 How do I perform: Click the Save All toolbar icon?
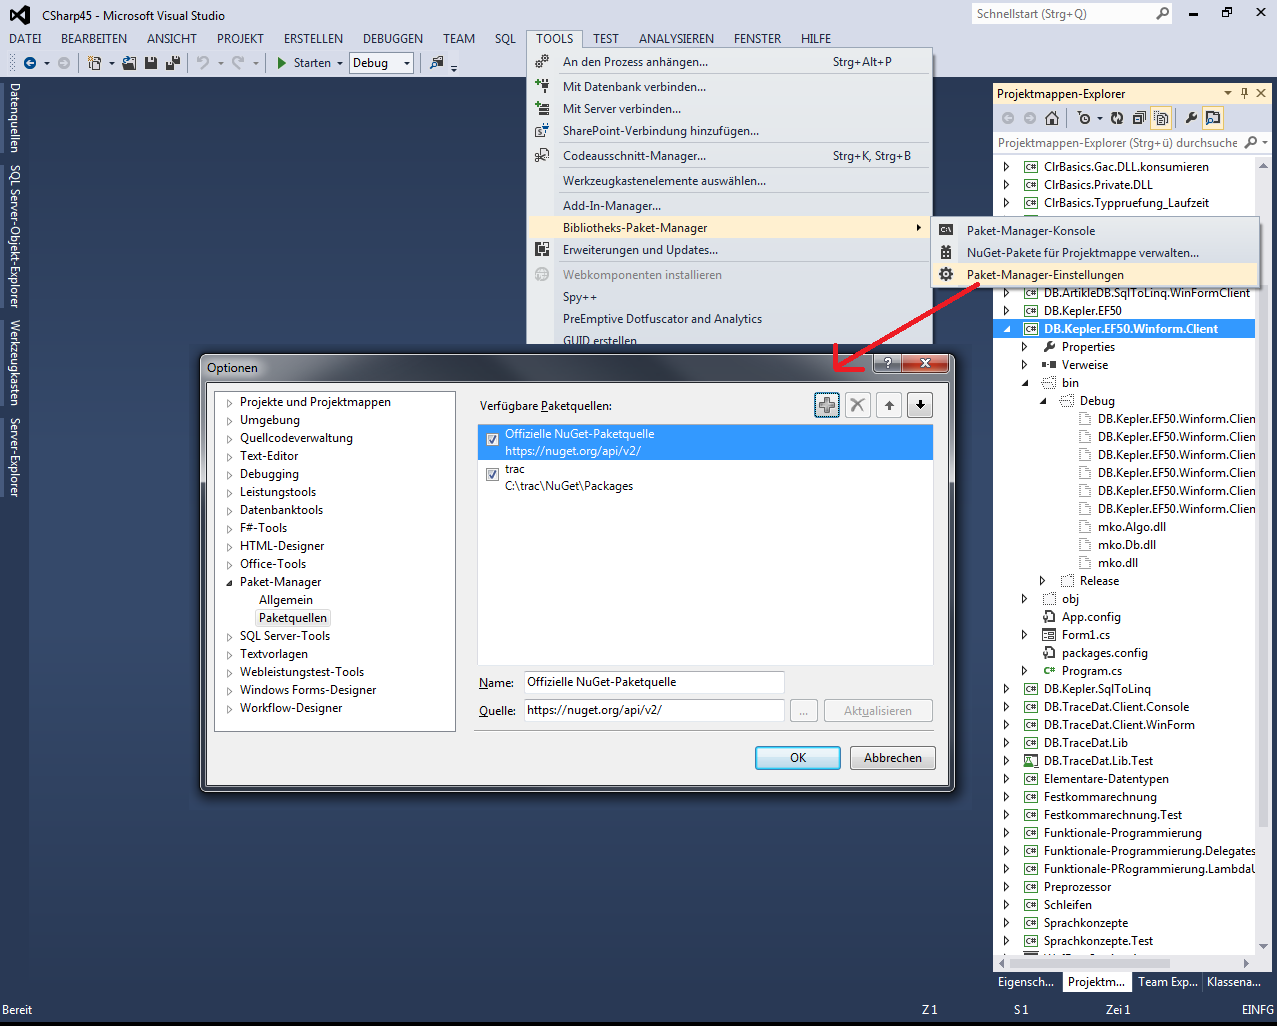173,63
